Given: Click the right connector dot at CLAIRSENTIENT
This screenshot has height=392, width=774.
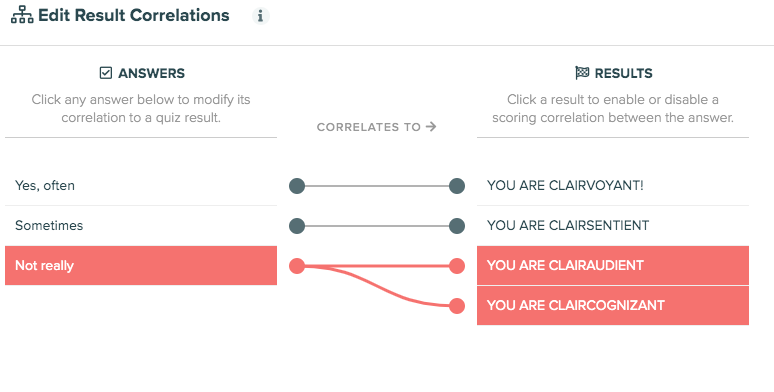Looking at the screenshot, I should click(457, 226).
